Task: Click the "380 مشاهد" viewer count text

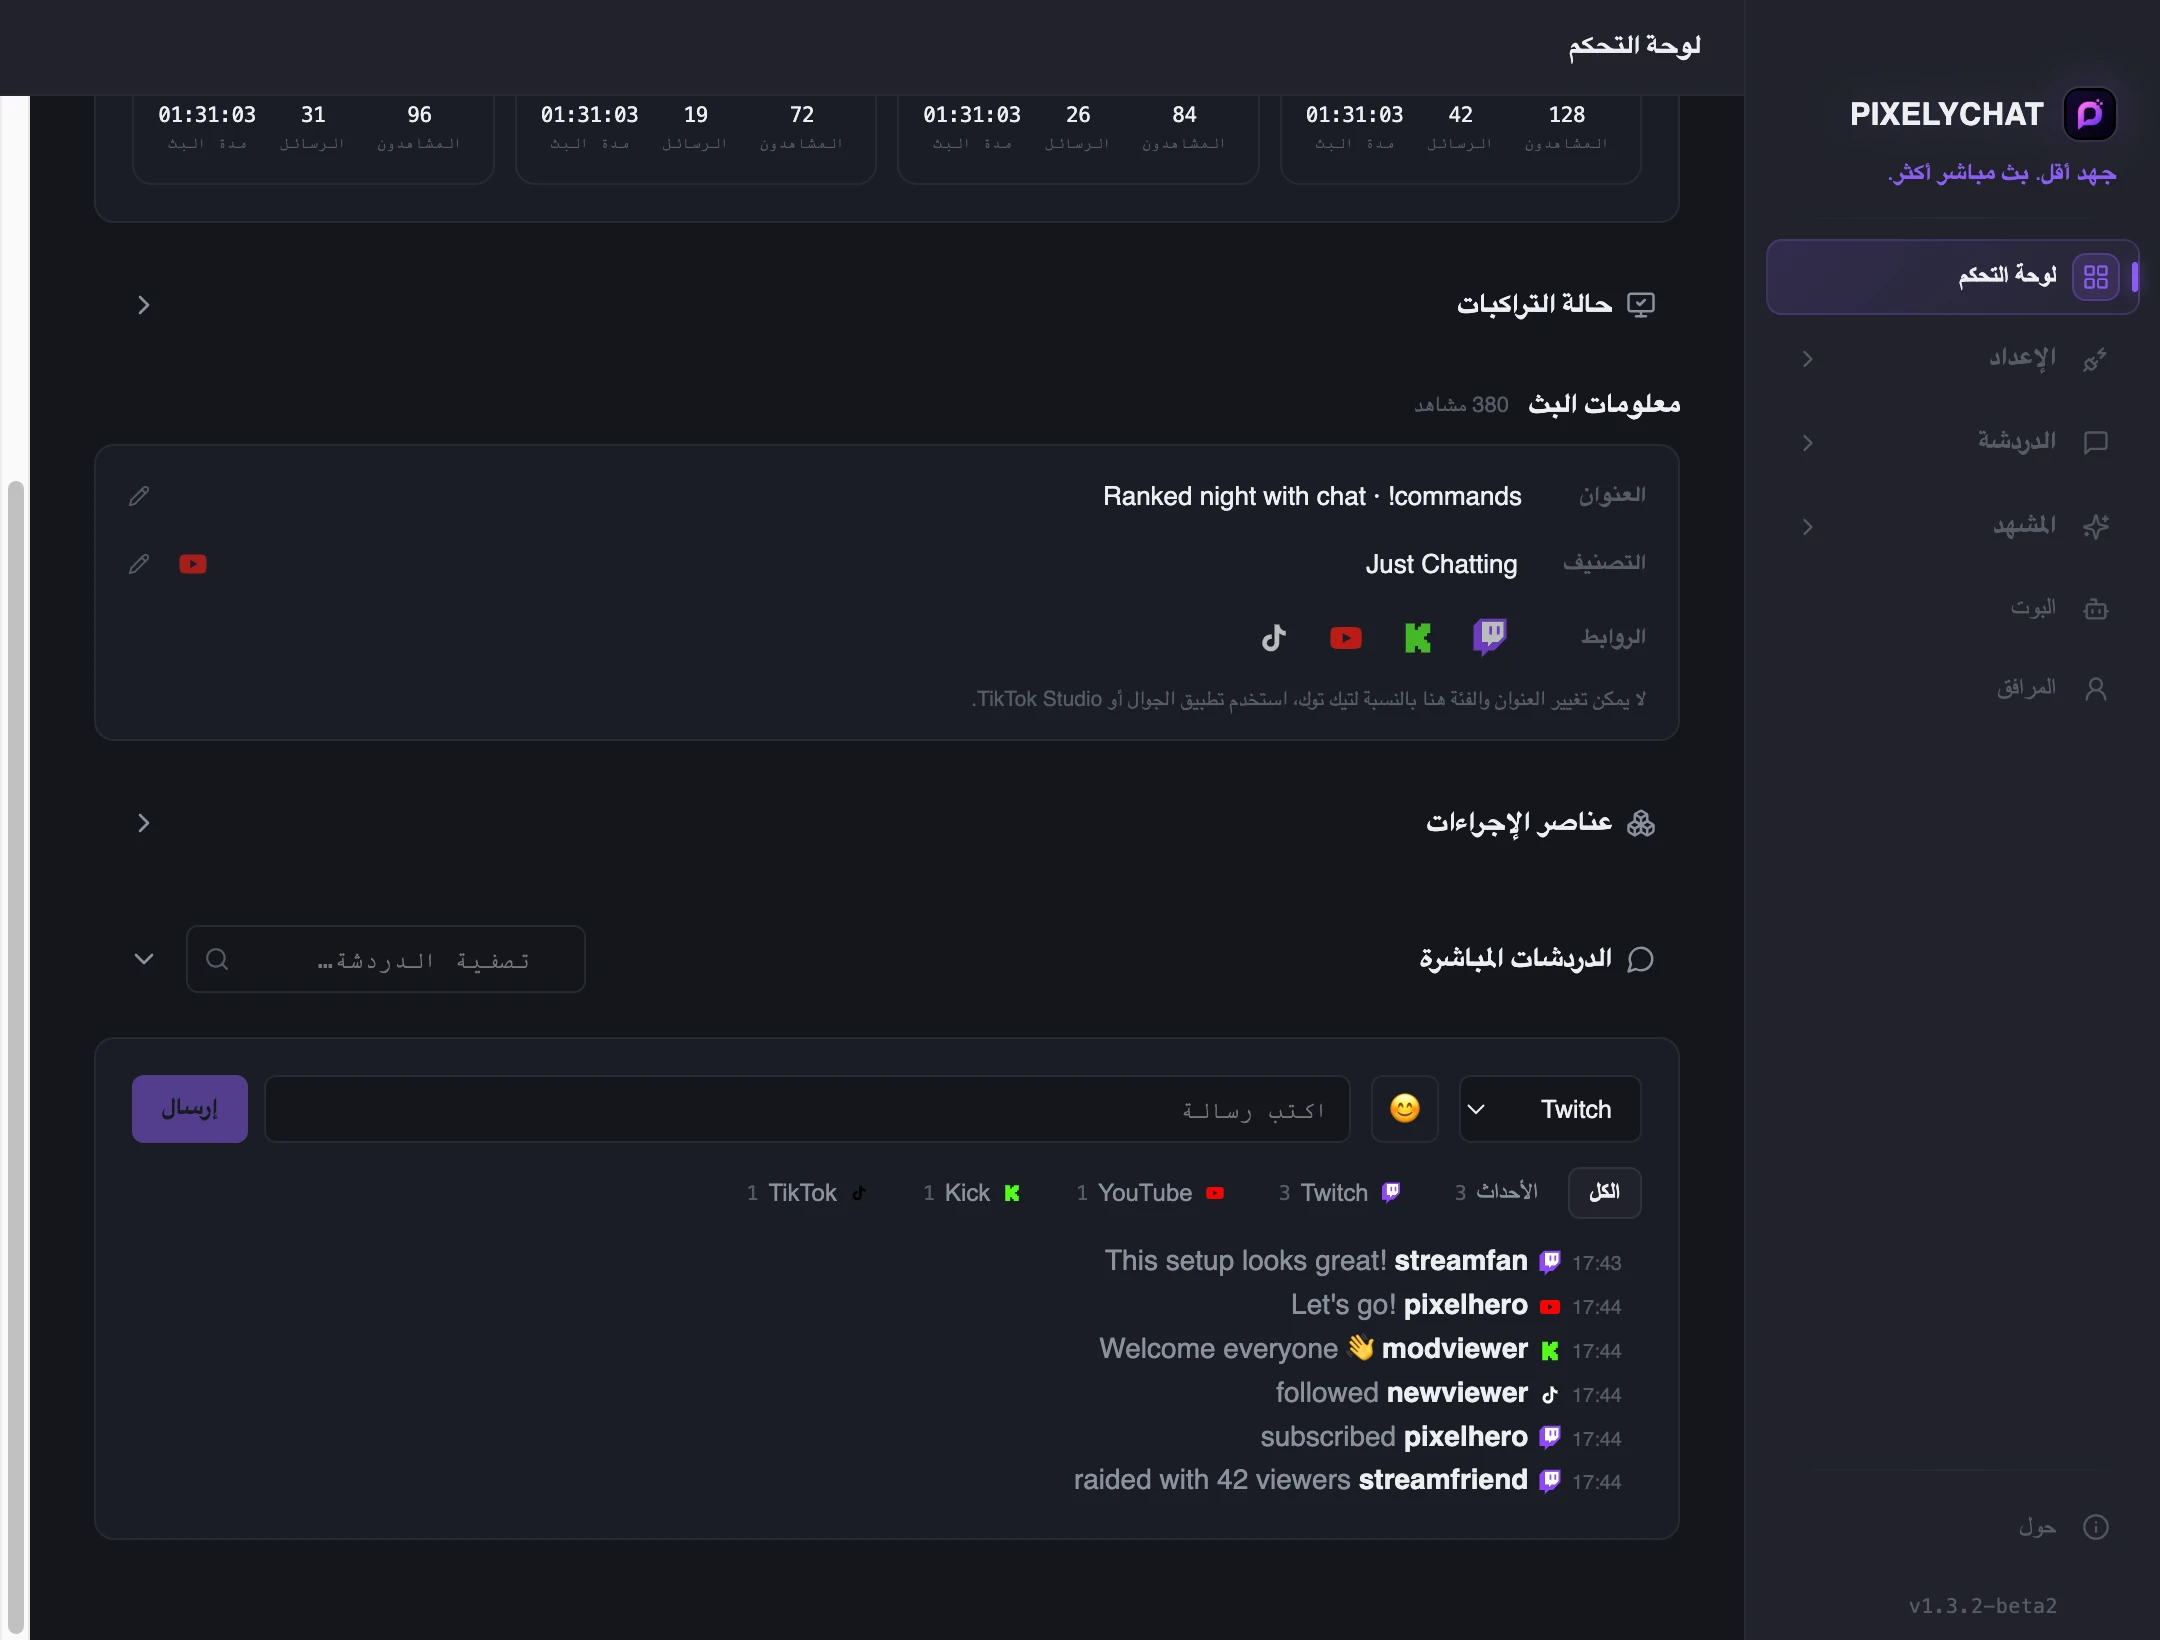Action: (x=1461, y=405)
